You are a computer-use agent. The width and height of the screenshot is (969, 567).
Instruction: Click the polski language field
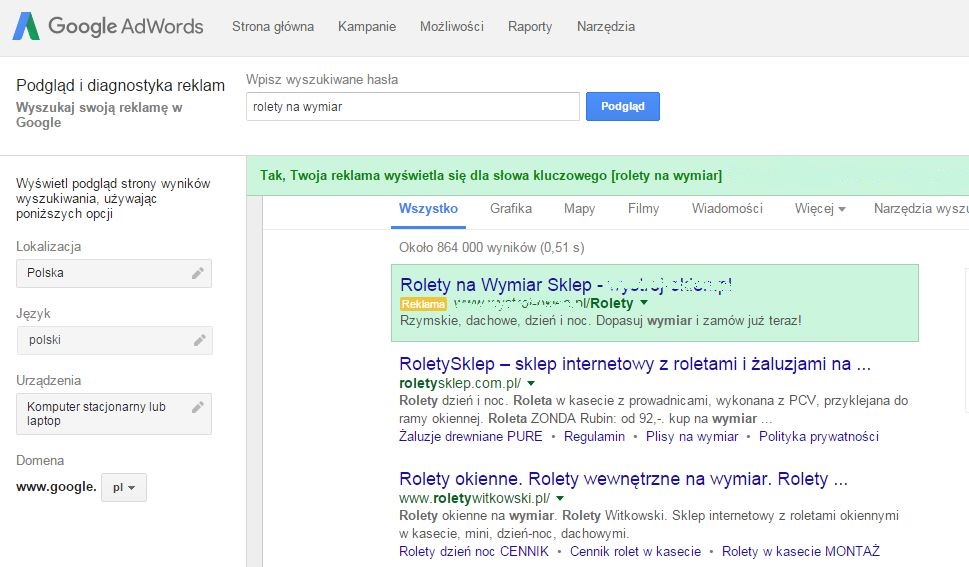point(114,340)
